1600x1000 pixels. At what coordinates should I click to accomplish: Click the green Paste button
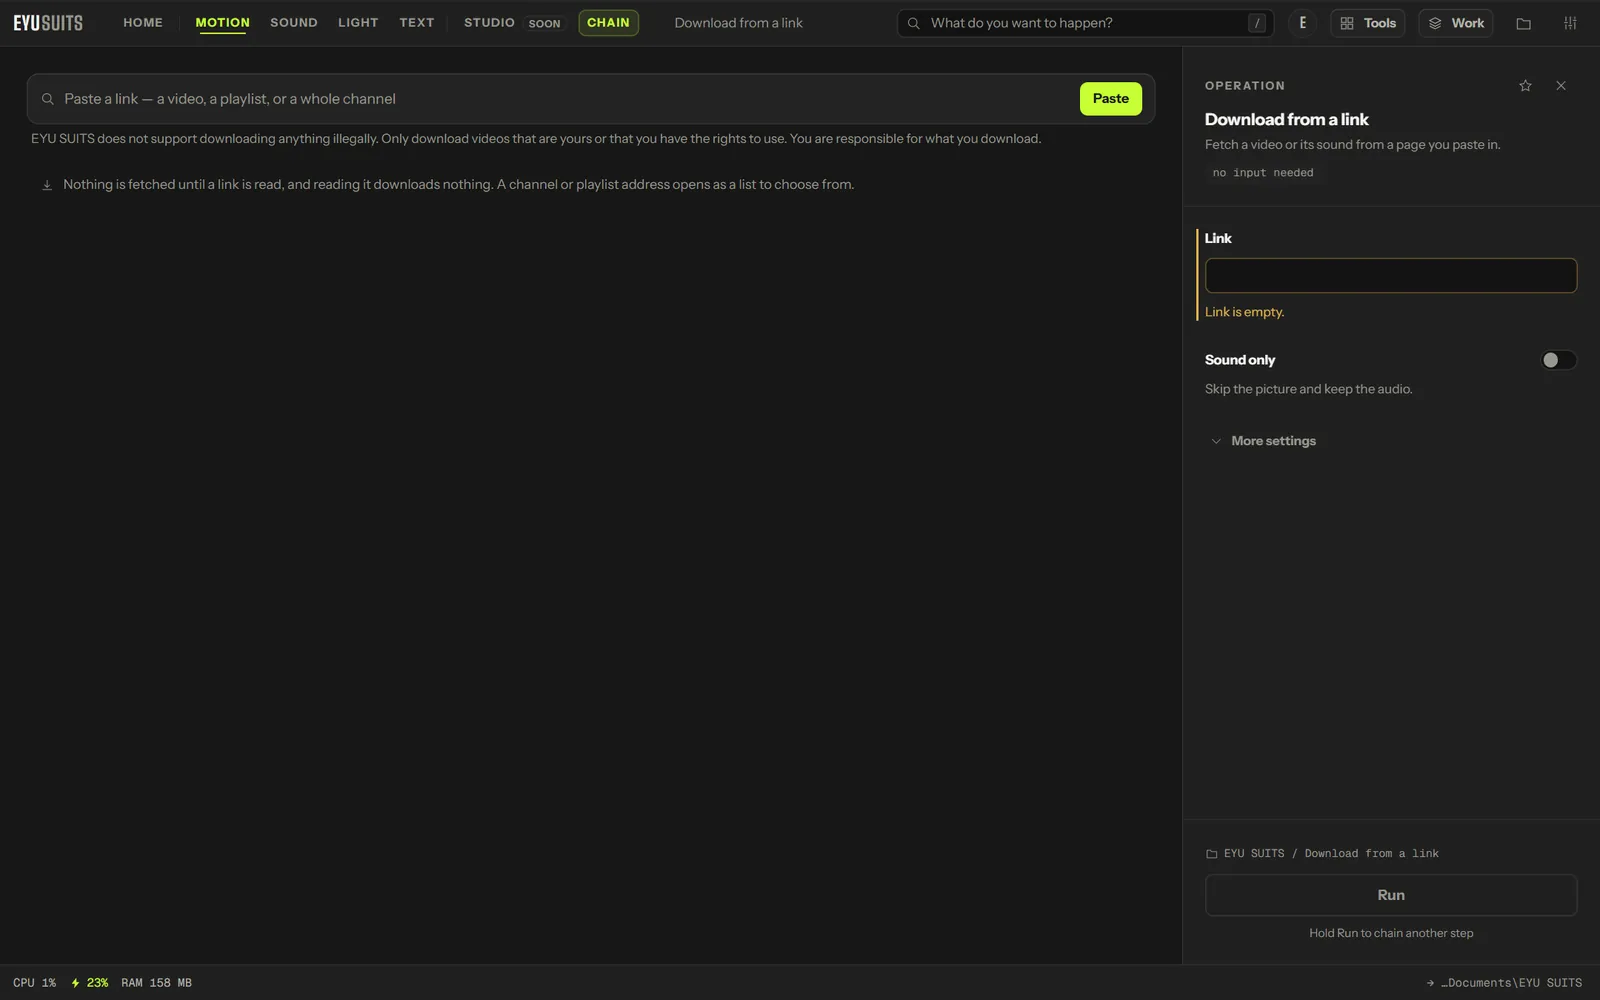tap(1110, 99)
